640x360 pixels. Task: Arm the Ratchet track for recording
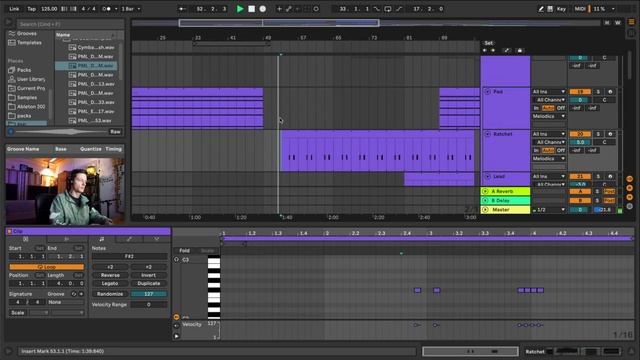(610, 134)
